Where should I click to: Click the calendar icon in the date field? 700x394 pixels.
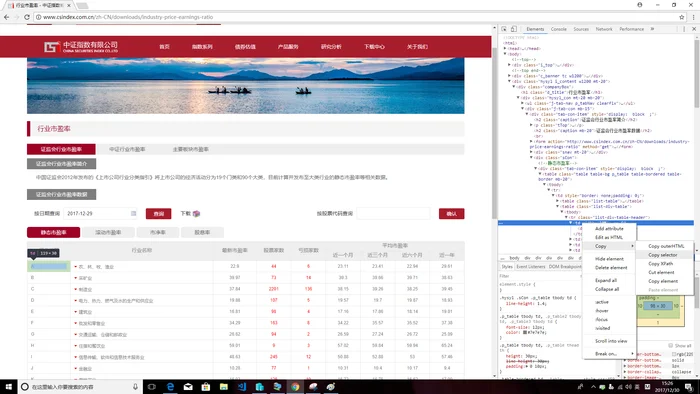click(x=133, y=214)
